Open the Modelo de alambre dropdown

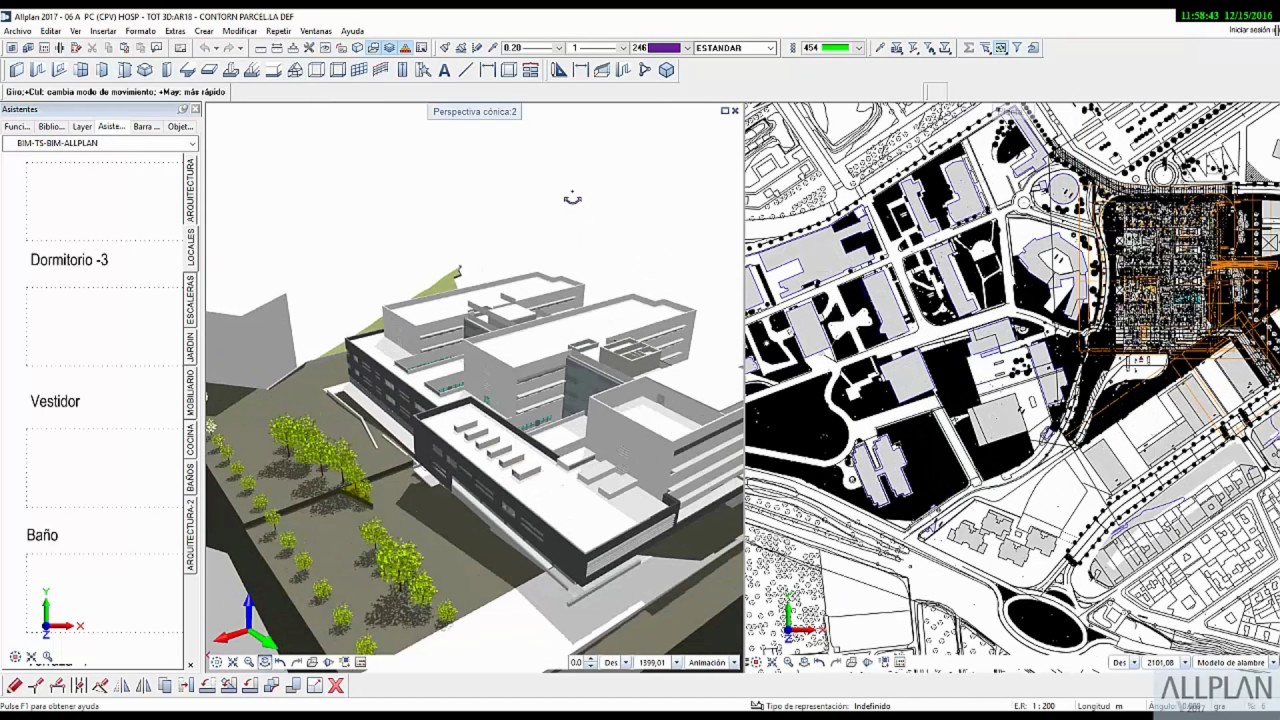(1273, 662)
